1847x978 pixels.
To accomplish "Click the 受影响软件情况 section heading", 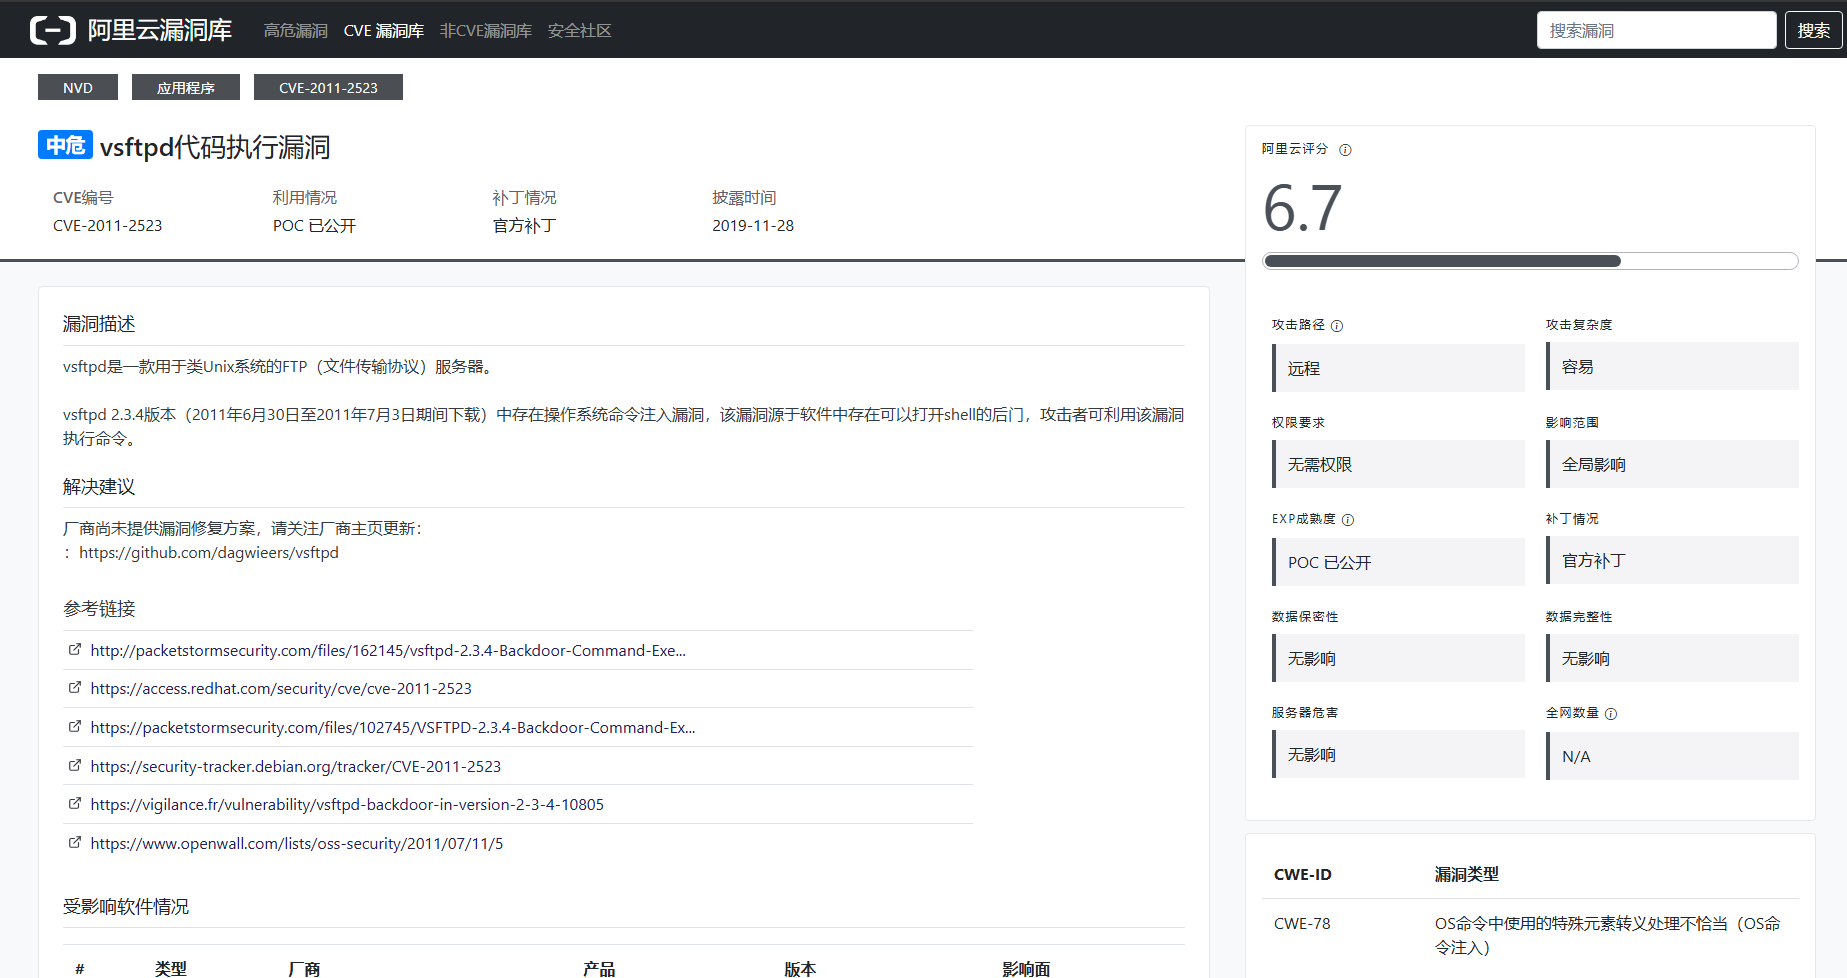I will click(126, 907).
